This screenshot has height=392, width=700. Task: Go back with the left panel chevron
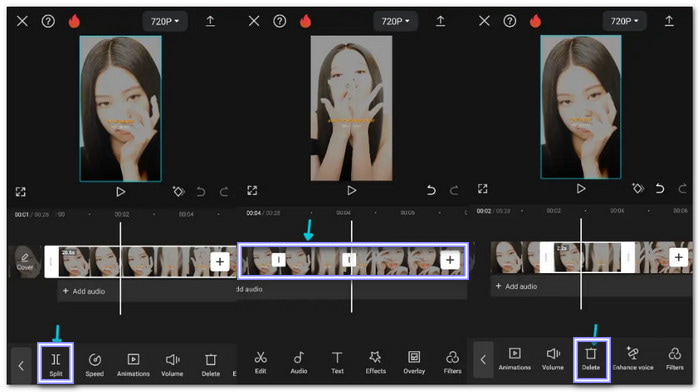(21, 366)
